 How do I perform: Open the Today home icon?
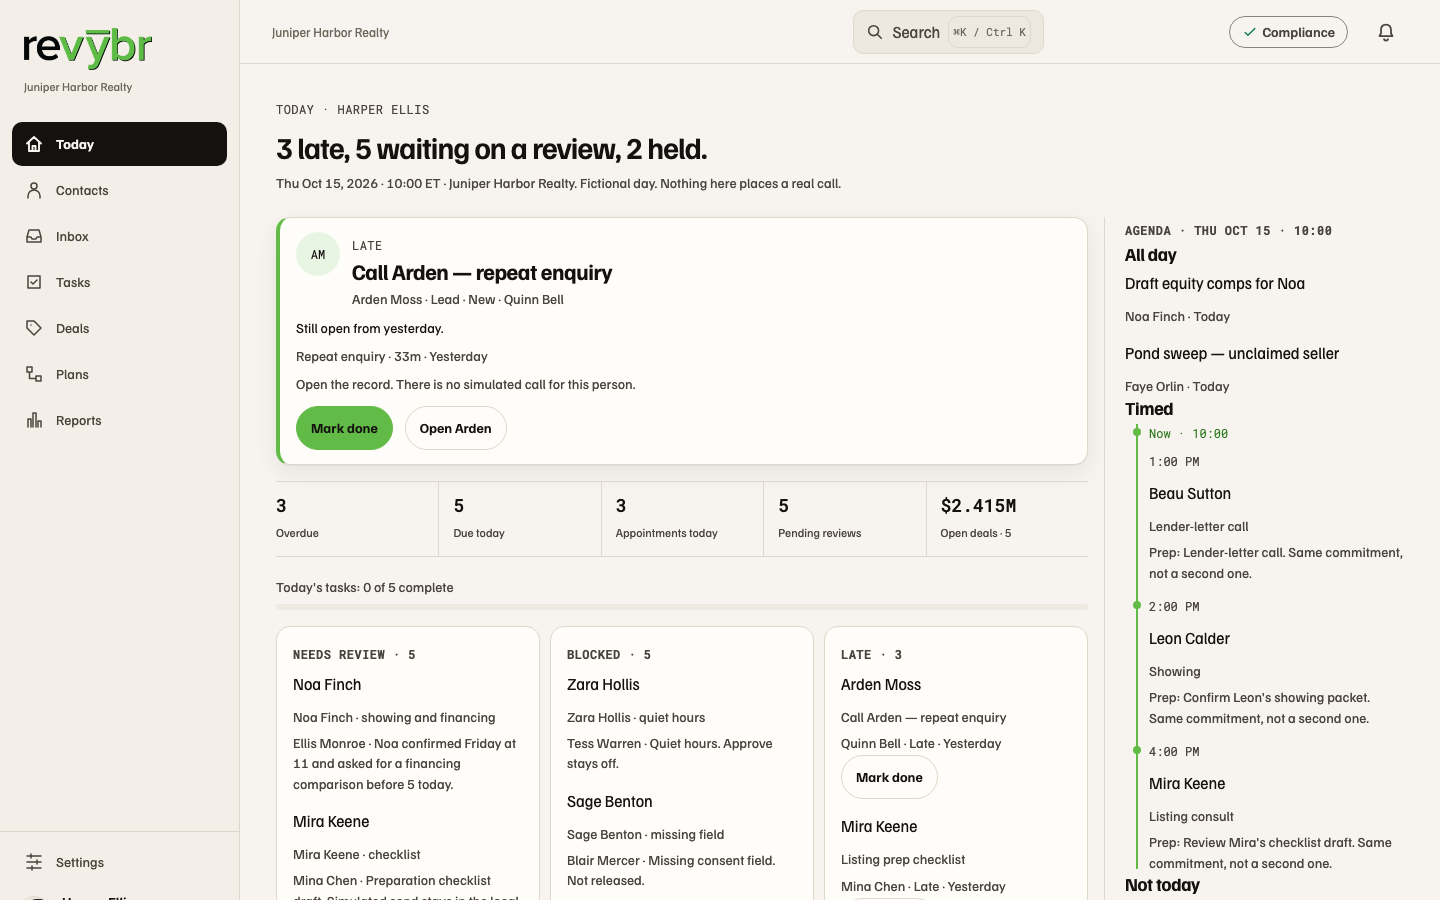pos(34,144)
